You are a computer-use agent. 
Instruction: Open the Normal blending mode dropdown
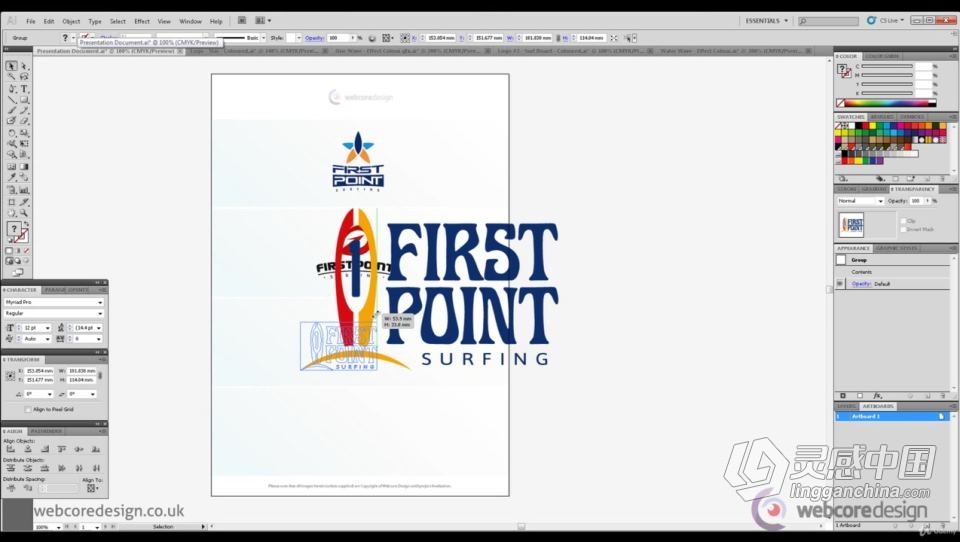(x=880, y=201)
